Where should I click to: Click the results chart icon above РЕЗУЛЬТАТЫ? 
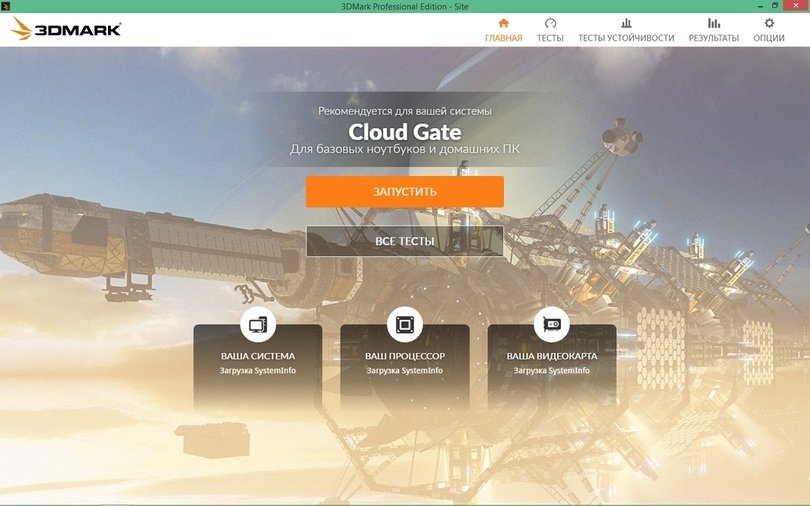pos(713,23)
